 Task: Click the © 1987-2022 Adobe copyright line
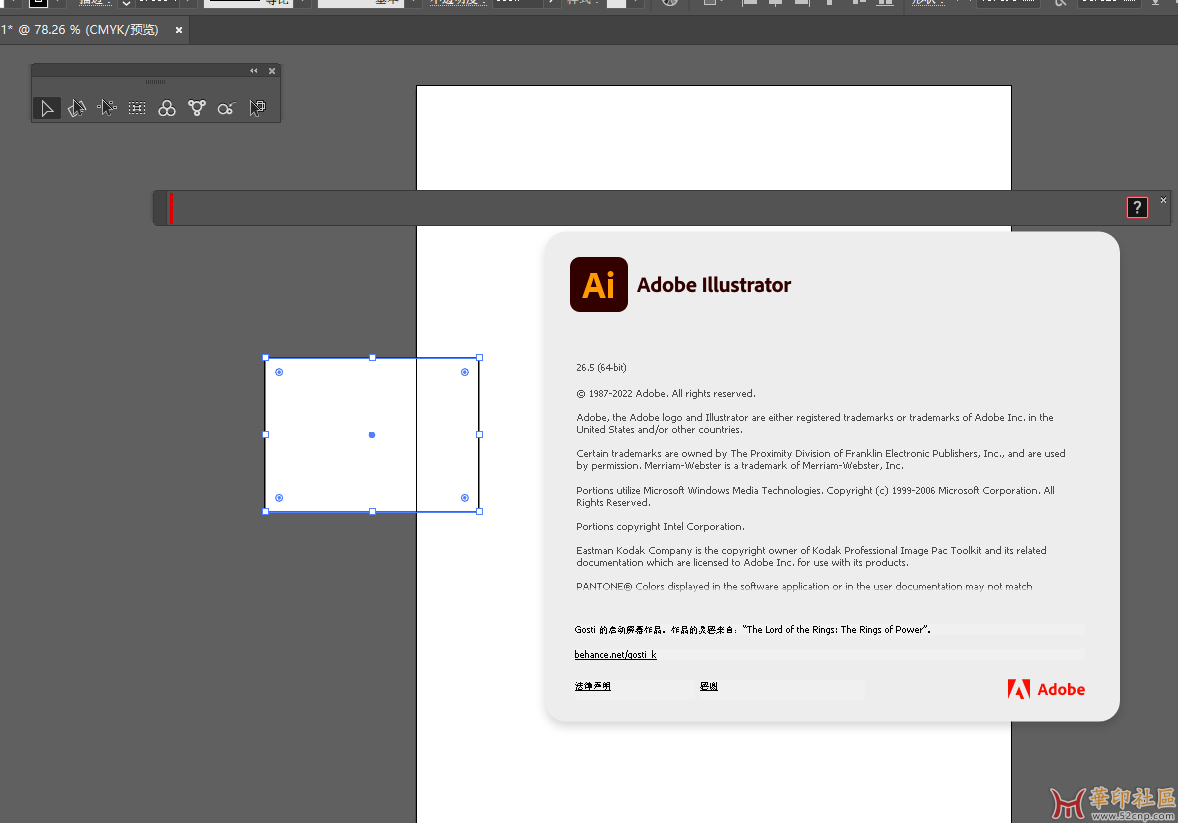coord(666,394)
